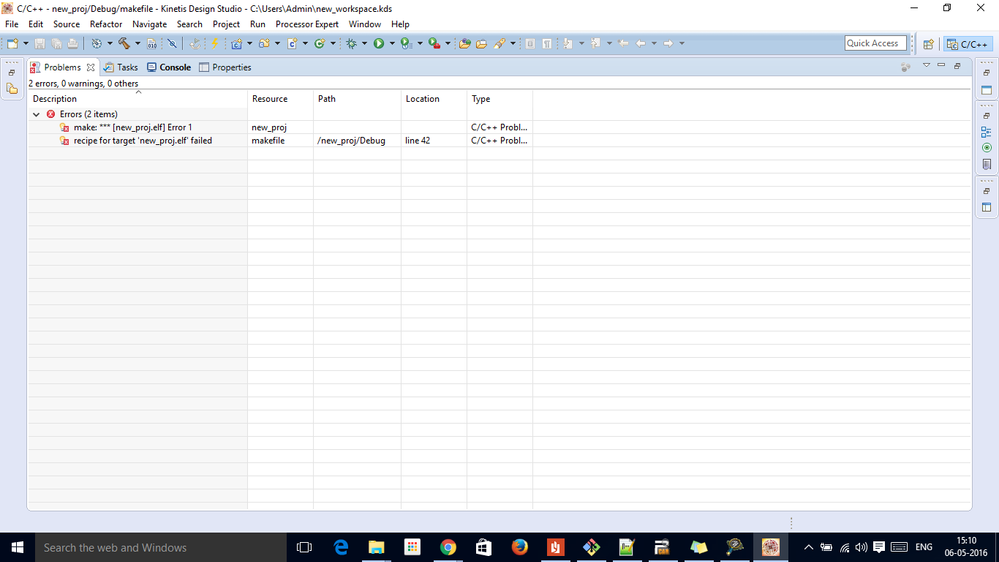Open the Window menu

(364, 24)
